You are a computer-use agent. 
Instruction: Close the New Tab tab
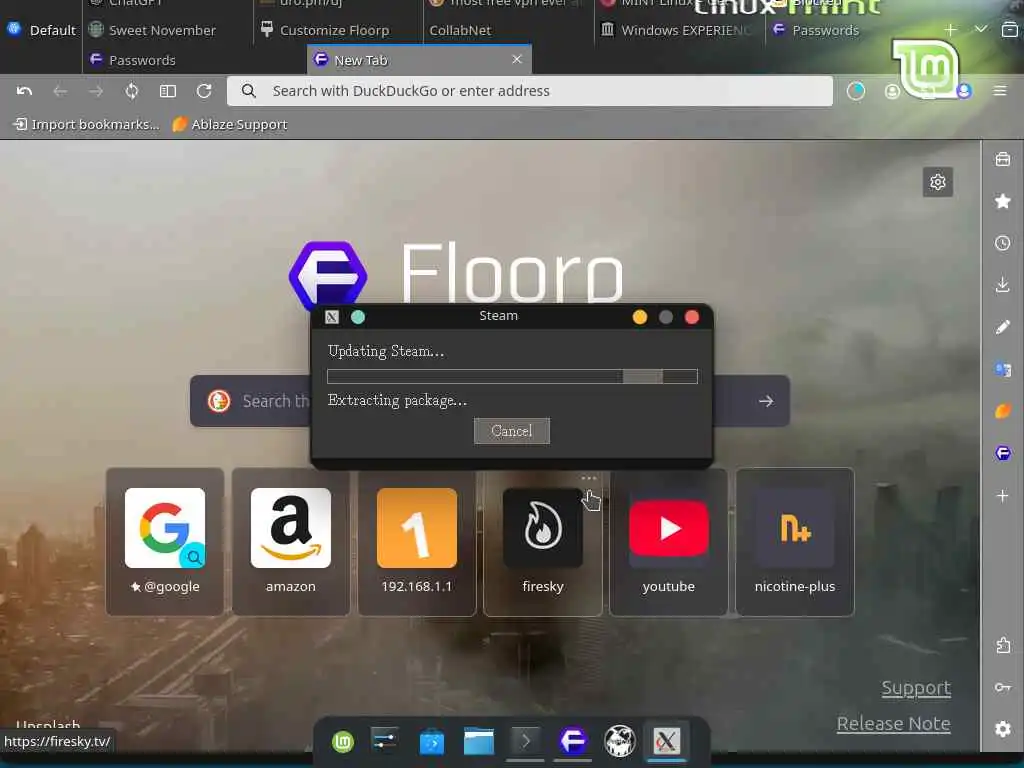[517, 59]
